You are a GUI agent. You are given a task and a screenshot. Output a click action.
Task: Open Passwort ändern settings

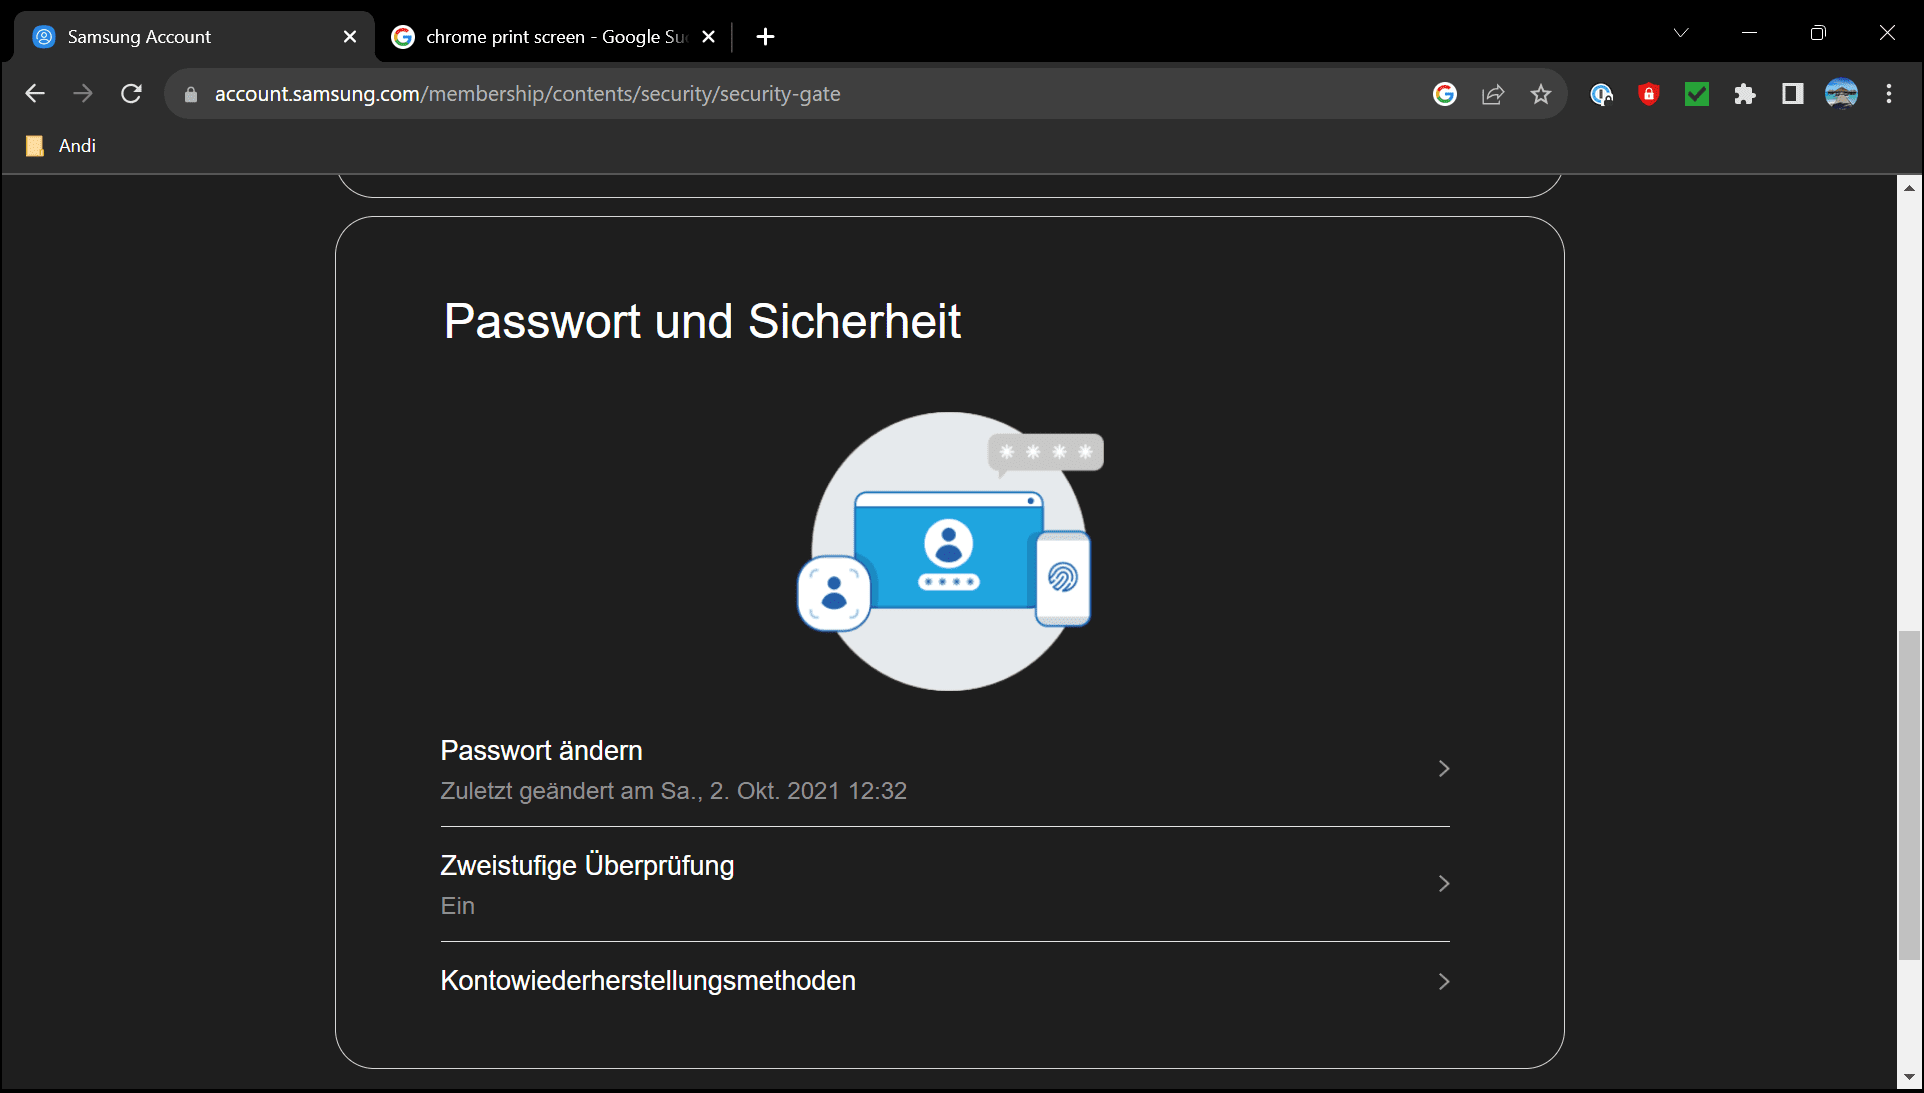(x=944, y=769)
